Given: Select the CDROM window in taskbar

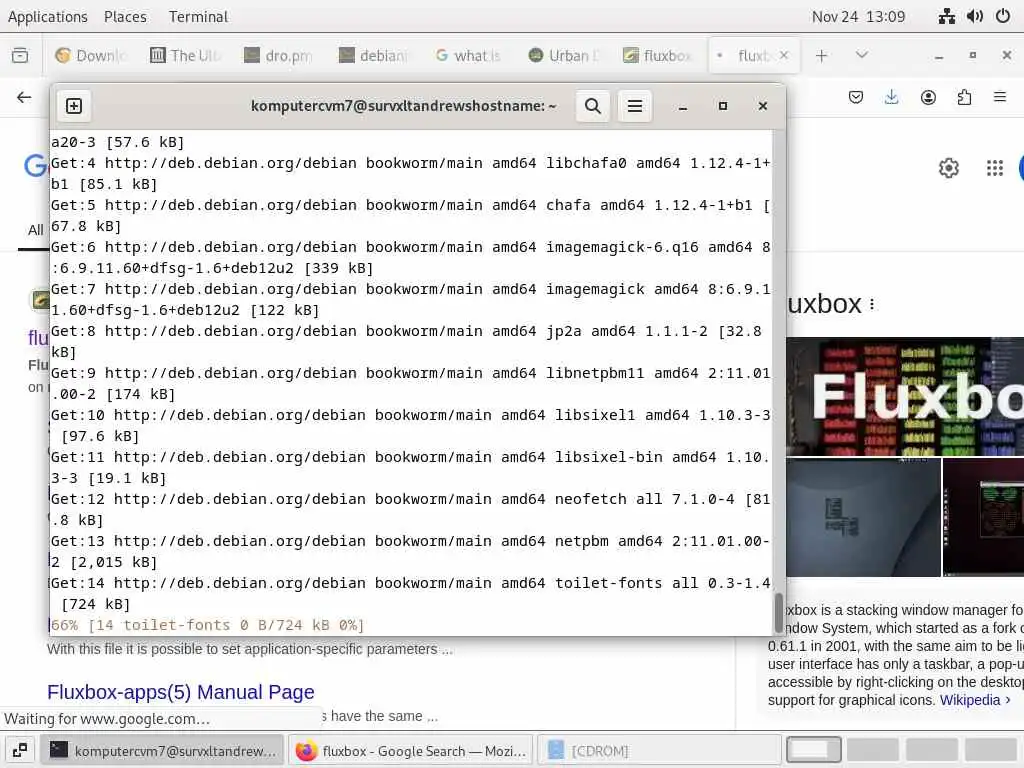Looking at the screenshot, I should (x=659, y=750).
